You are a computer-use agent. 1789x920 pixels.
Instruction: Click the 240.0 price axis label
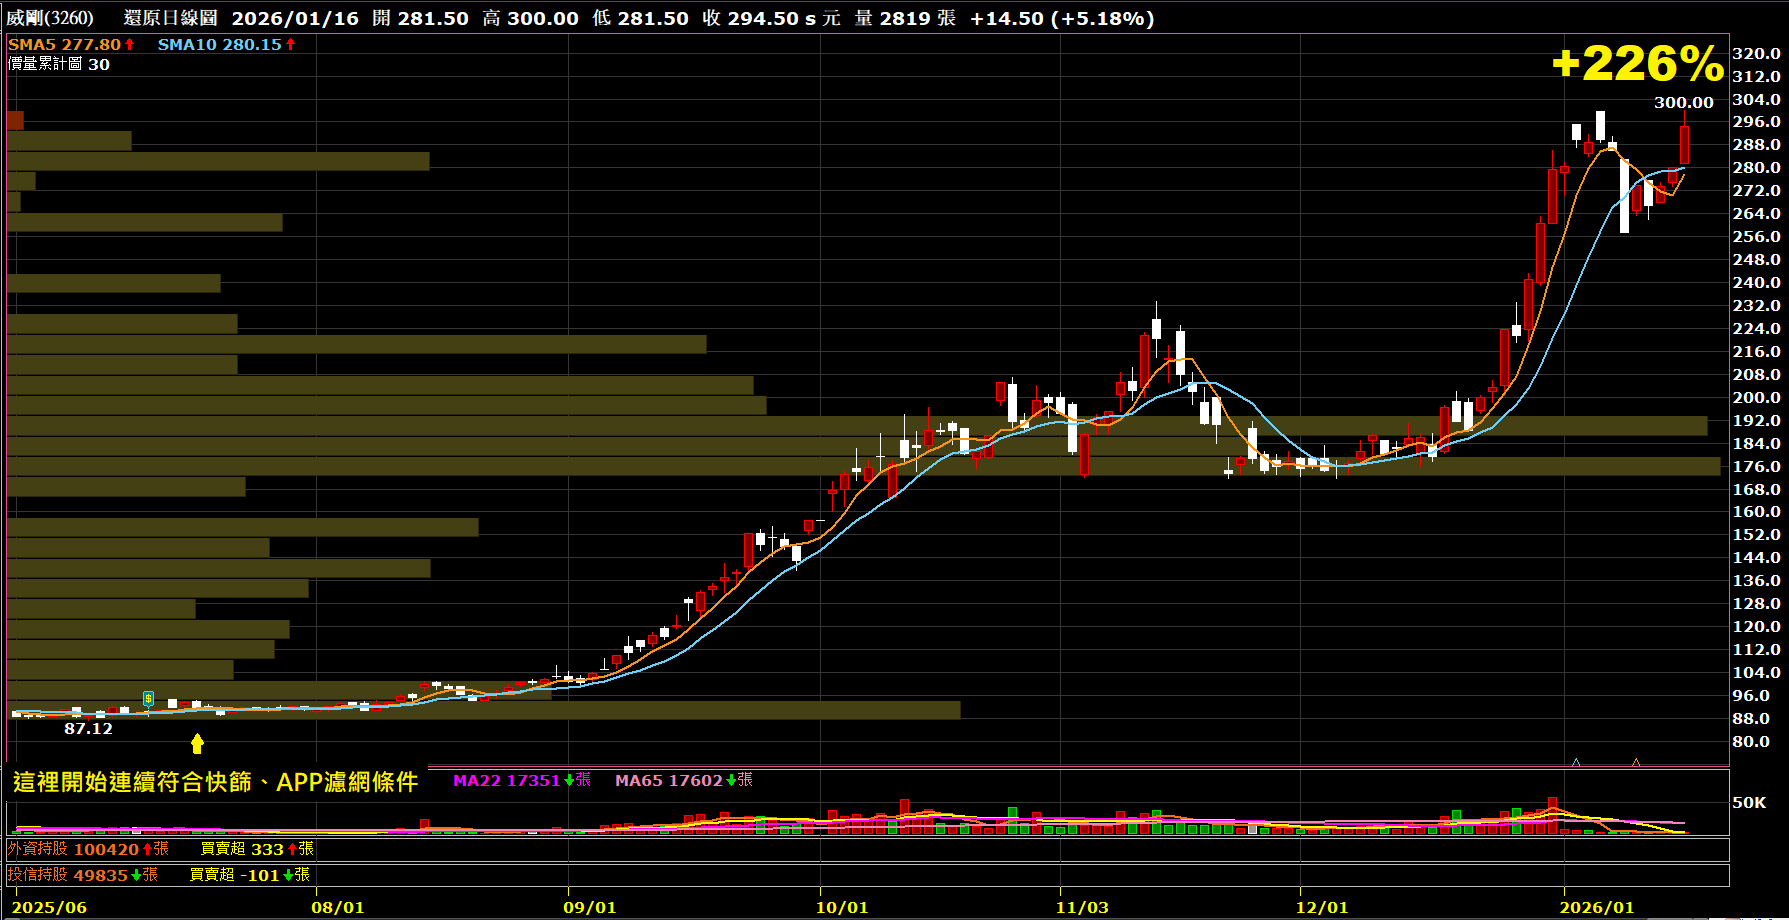(1757, 282)
